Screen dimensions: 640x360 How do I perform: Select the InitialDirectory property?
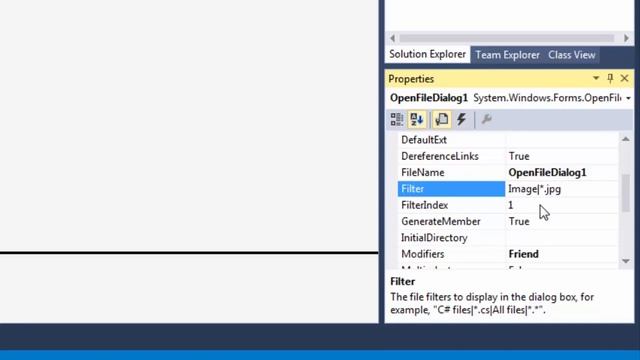tap(451, 238)
